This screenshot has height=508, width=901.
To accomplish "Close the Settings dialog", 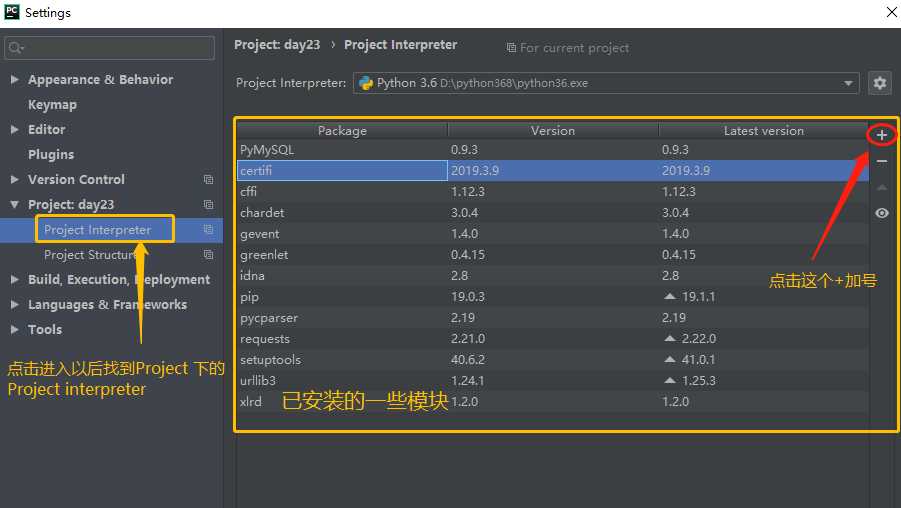I will click(891, 12).
